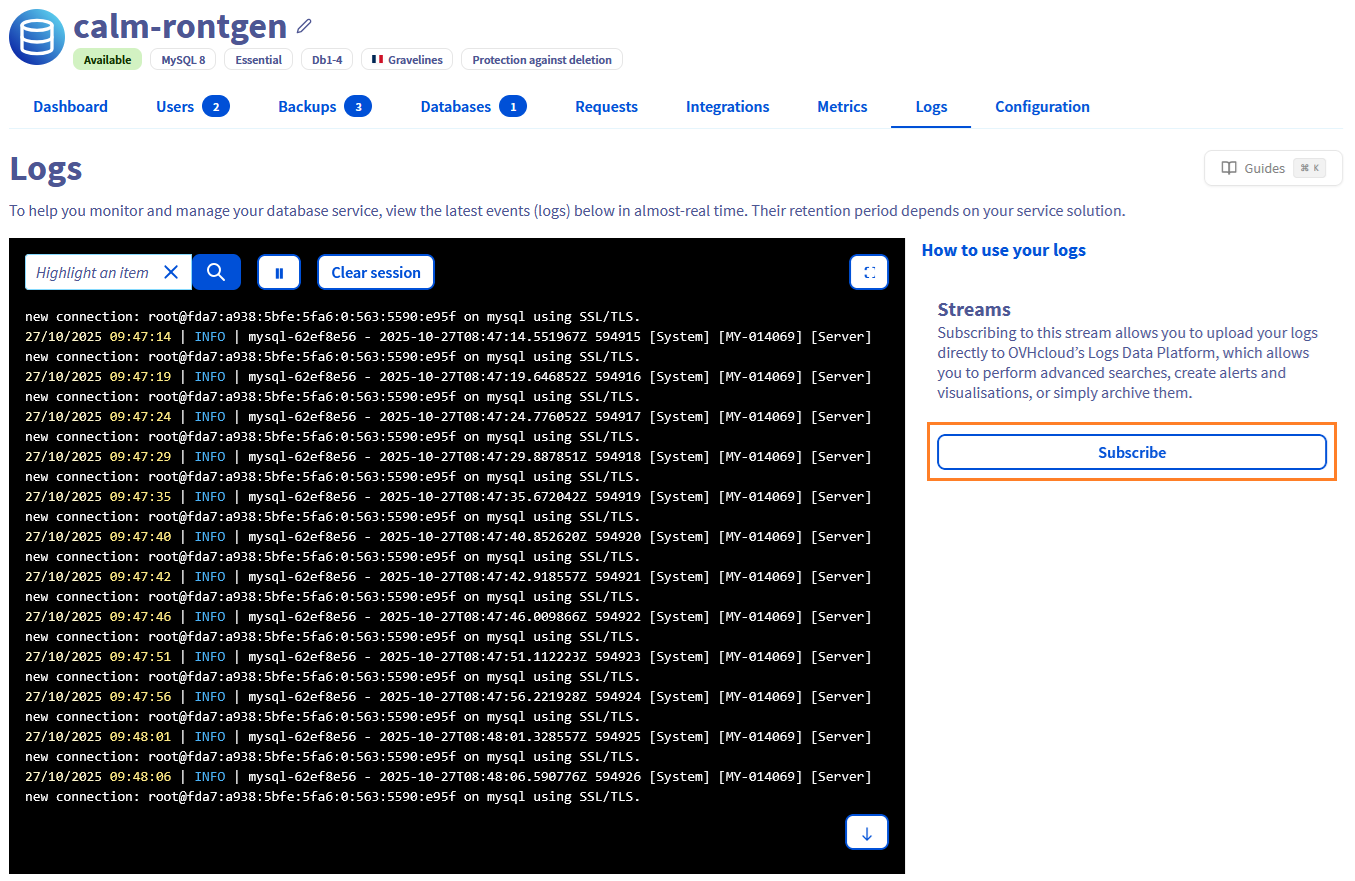Click the search magnifier icon in logs
This screenshot has height=881, width=1355.
click(216, 271)
